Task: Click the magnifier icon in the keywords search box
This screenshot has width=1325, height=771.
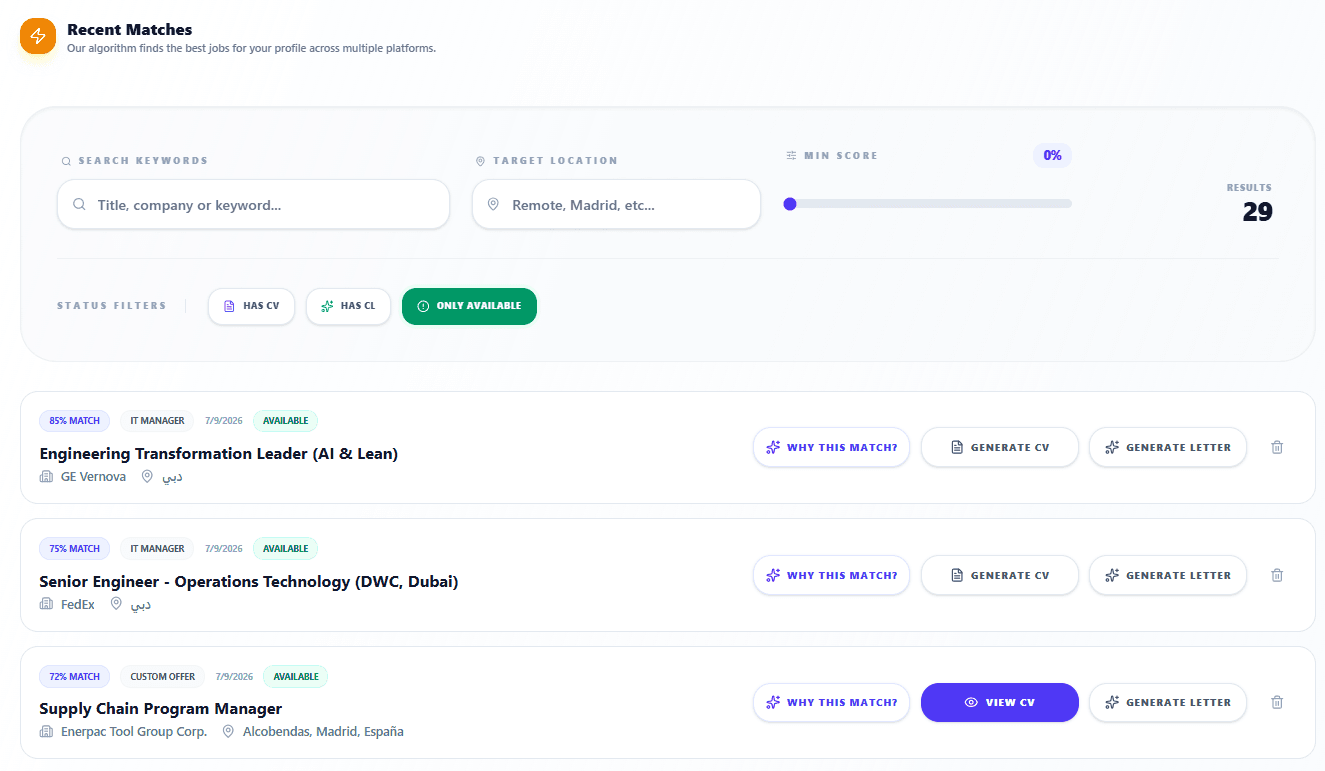Action: point(79,205)
